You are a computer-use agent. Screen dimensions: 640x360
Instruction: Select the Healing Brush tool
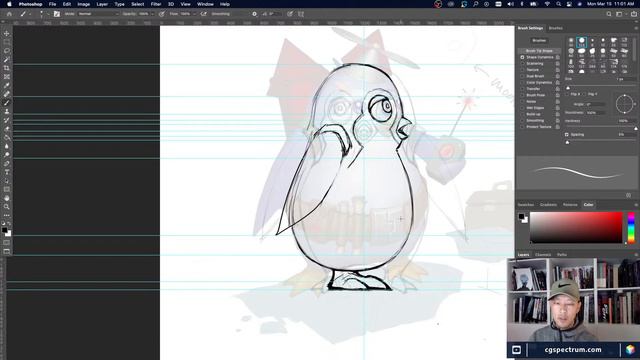[x=7, y=94]
